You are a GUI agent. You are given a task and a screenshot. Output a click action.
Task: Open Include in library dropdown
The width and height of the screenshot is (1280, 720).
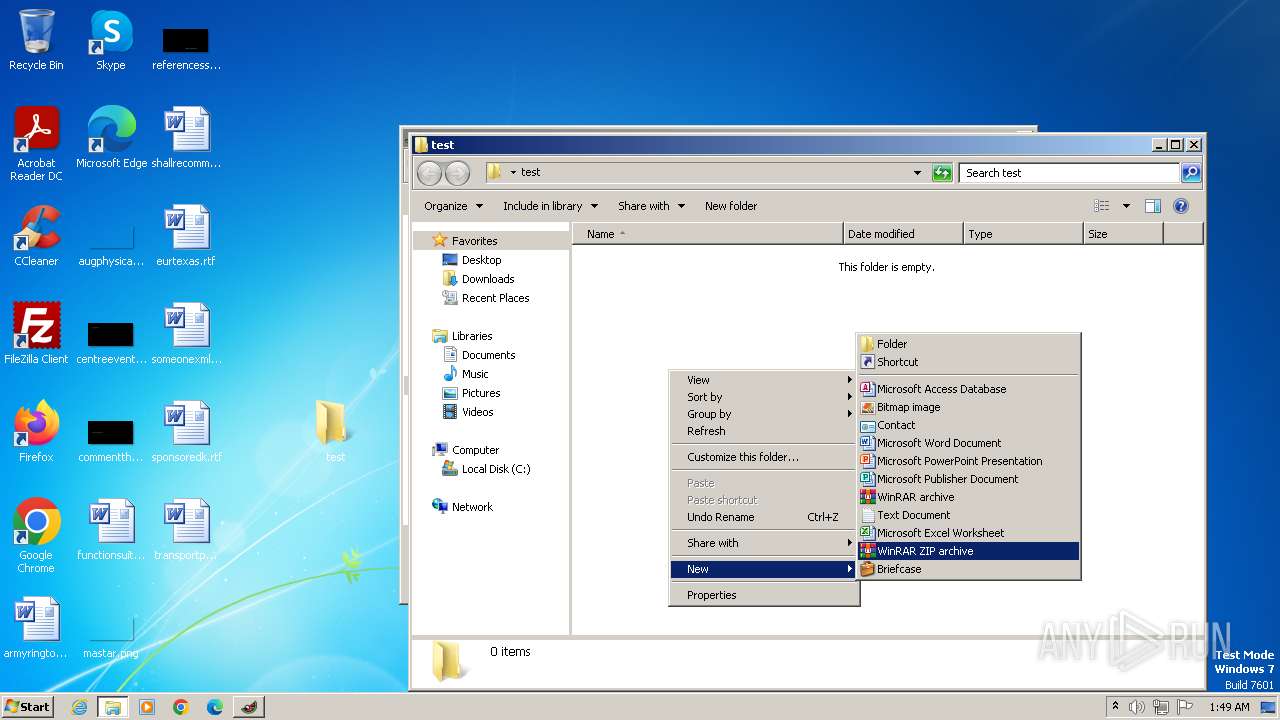(550, 206)
